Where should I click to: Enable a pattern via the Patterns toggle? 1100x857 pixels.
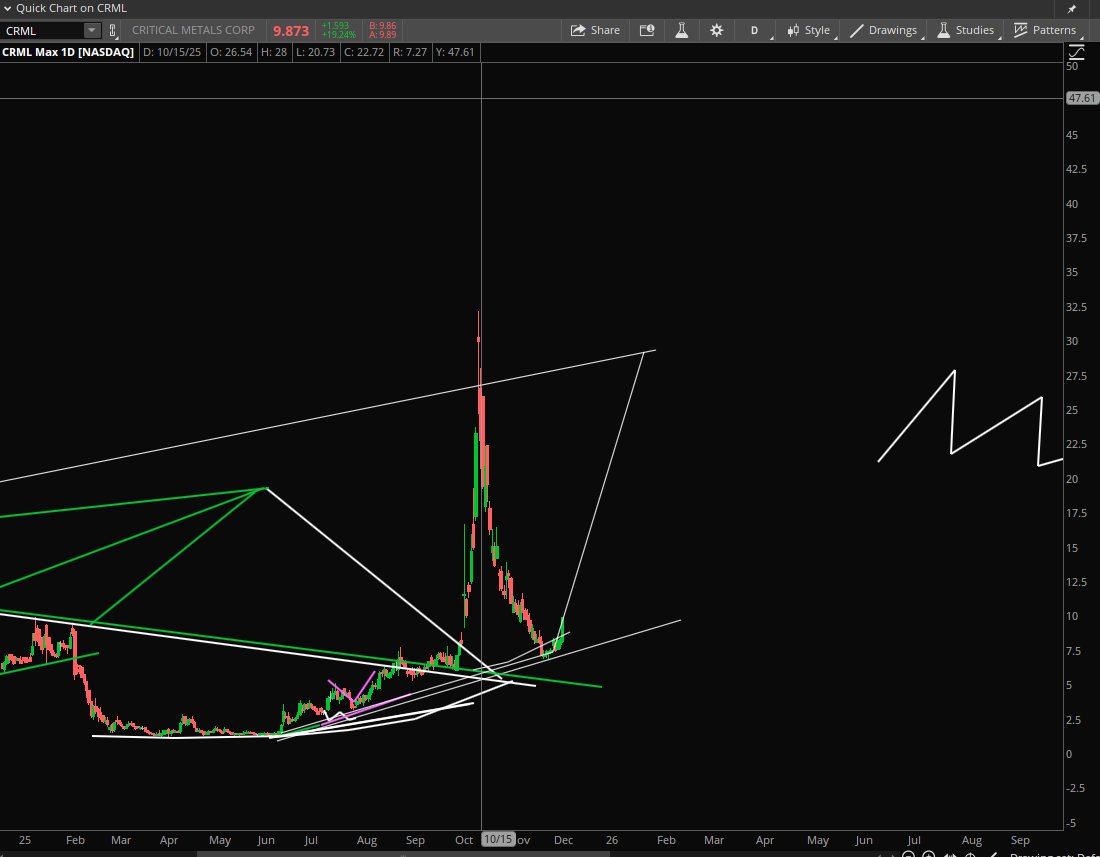[x=1046, y=30]
